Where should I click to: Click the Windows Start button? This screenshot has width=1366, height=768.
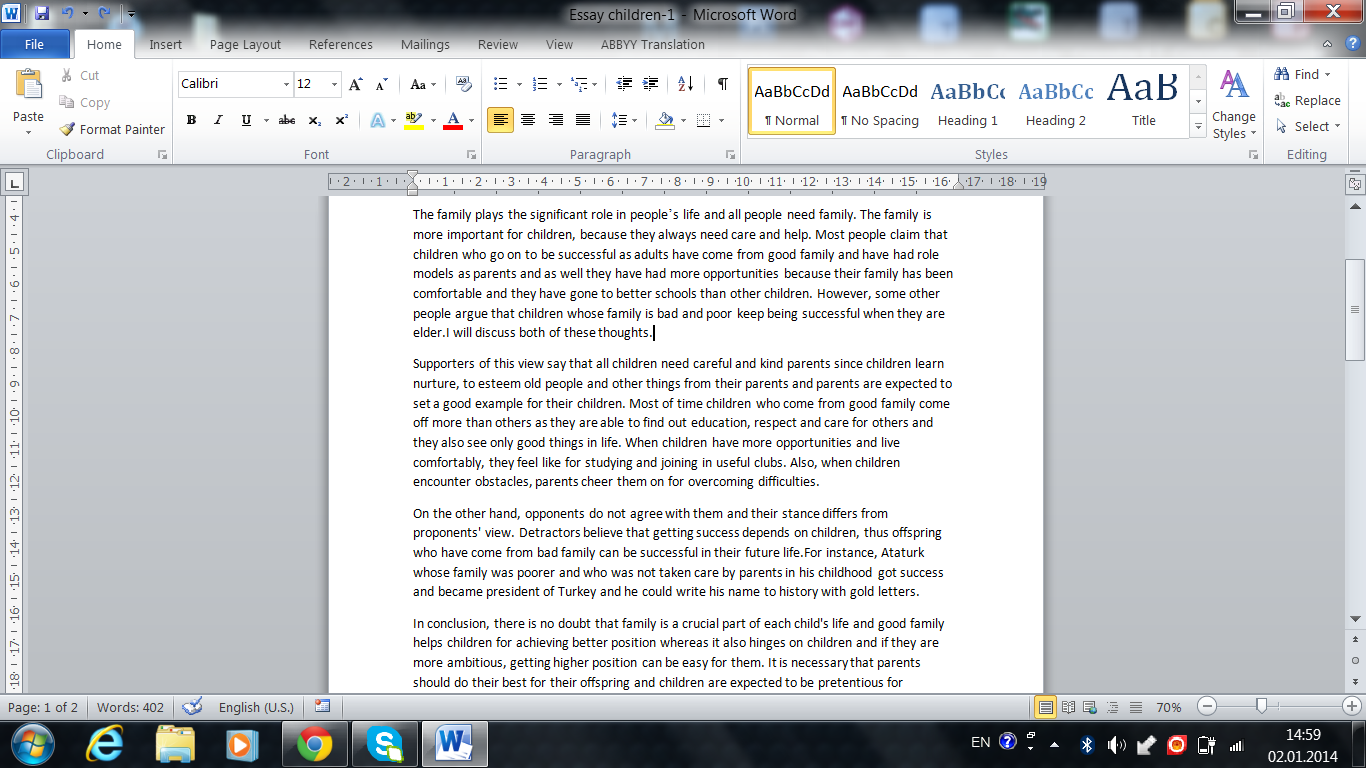[x=33, y=744]
